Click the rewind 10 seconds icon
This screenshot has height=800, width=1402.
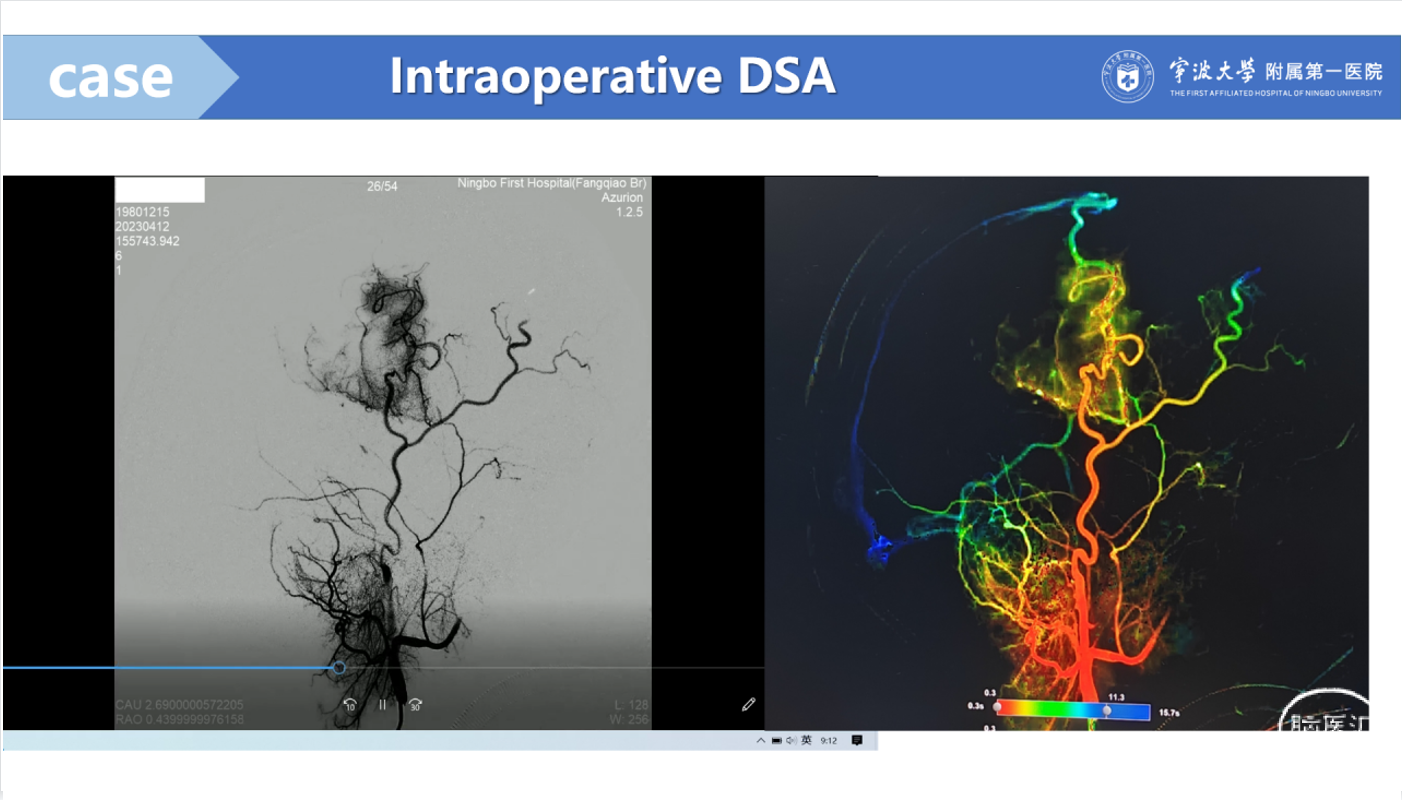coord(349,705)
